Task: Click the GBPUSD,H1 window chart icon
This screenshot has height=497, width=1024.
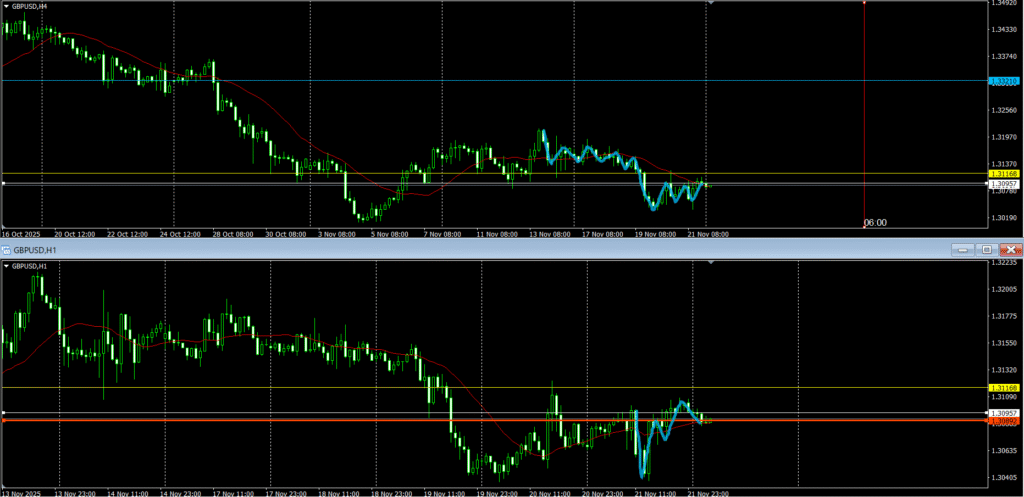Action: coord(6,248)
